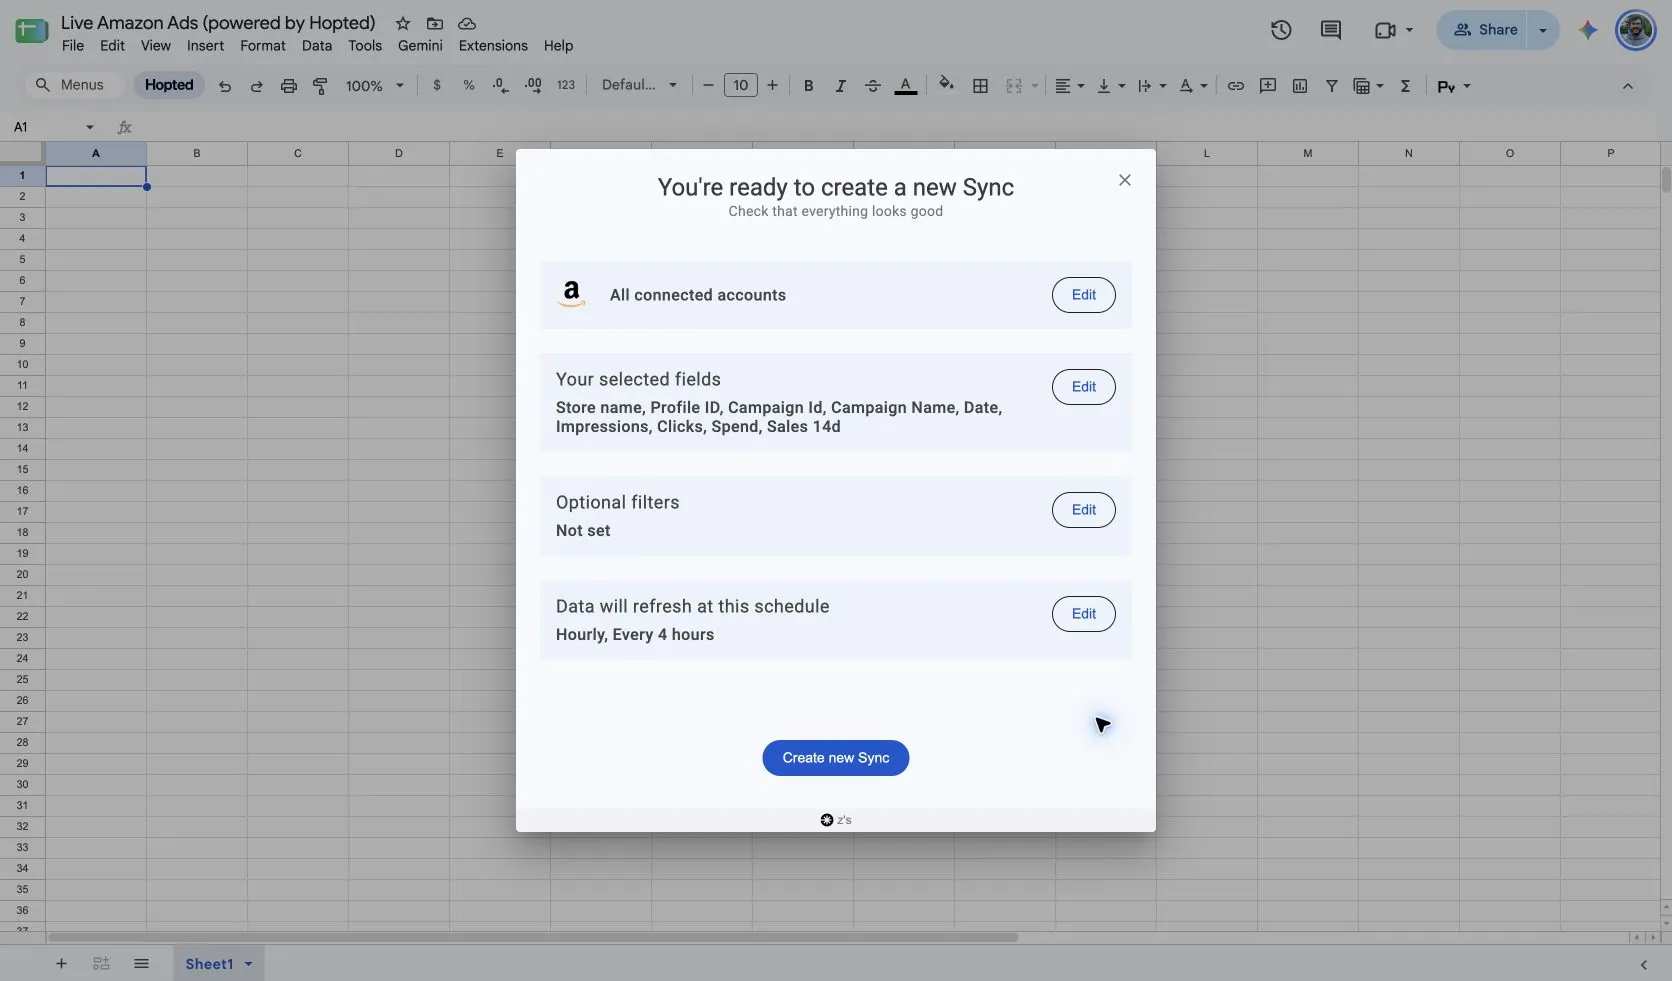Image resolution: width=1672 pixels, height=981 pixels.
Task: Collapse the toolbar with up chevron
Action: [1627, 86]
